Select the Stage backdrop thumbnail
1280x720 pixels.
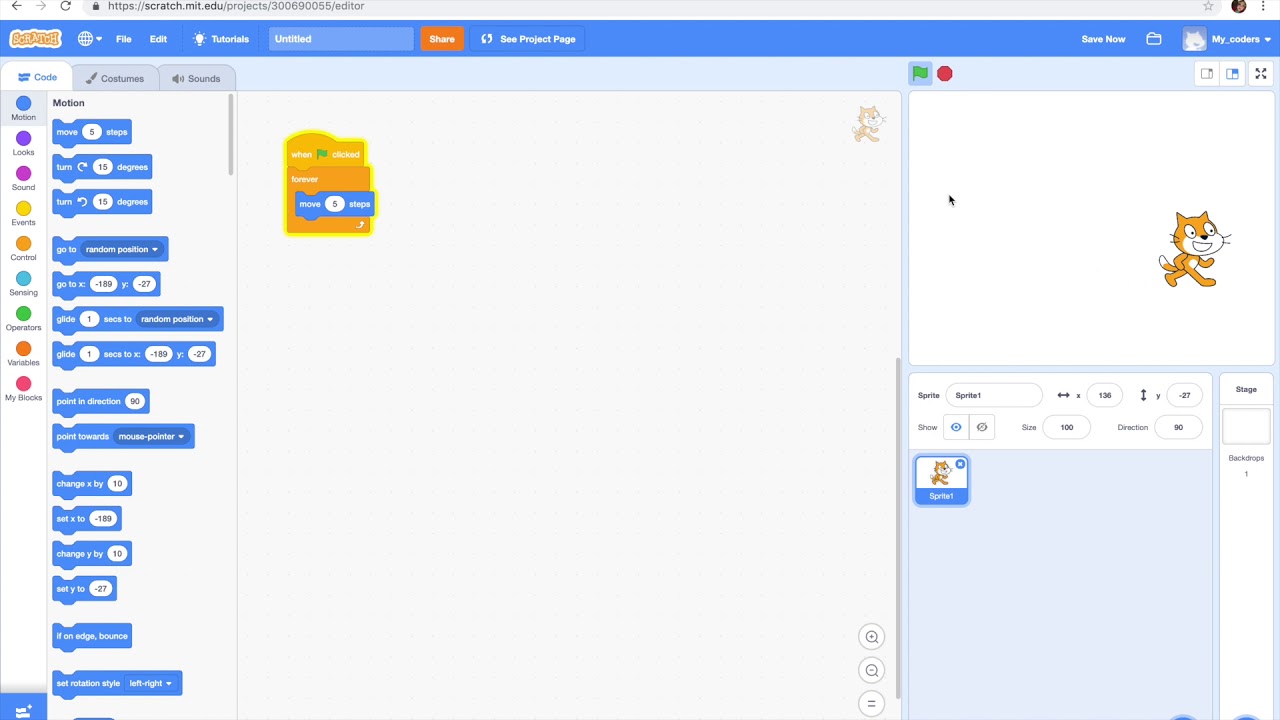[1246, 427]
